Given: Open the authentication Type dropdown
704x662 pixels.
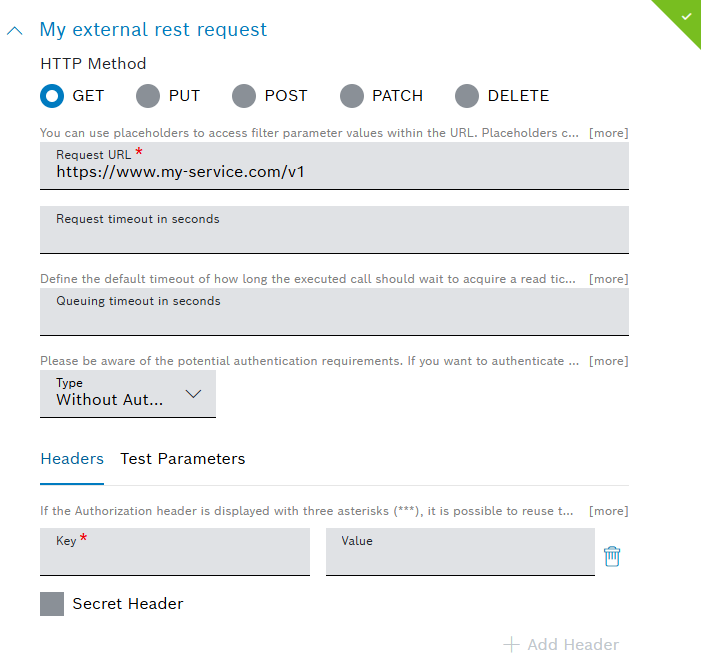Looking at the screenshot, I should click(127, 394).
